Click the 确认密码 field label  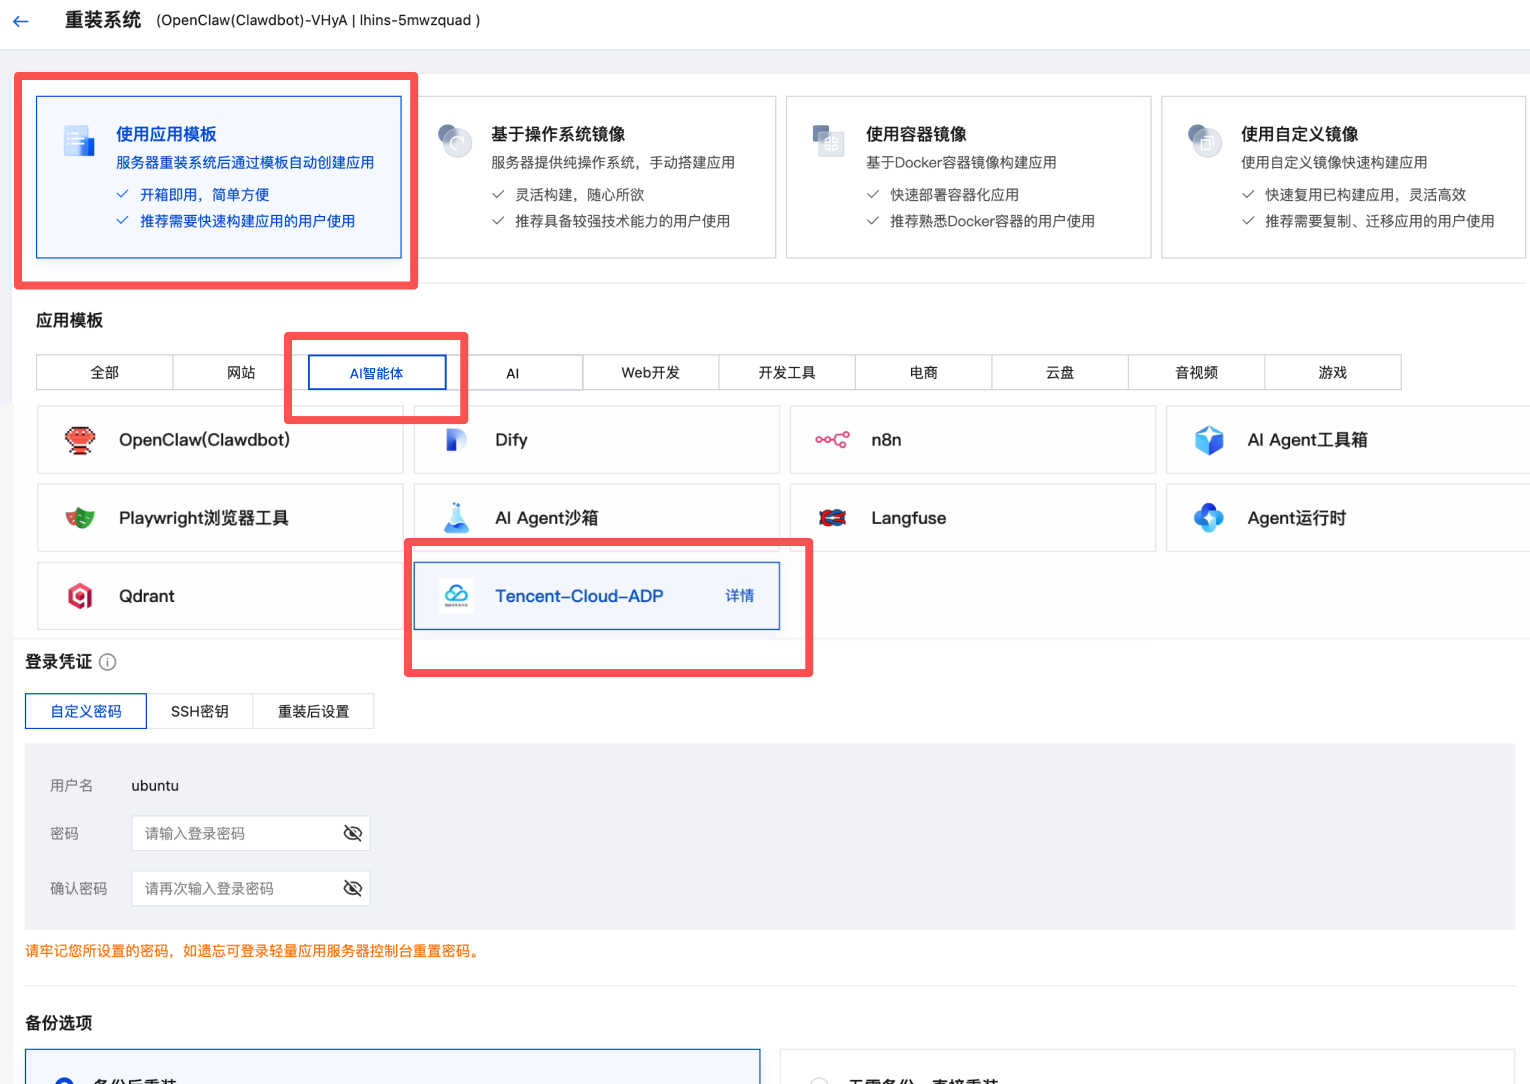pos(79,888)
